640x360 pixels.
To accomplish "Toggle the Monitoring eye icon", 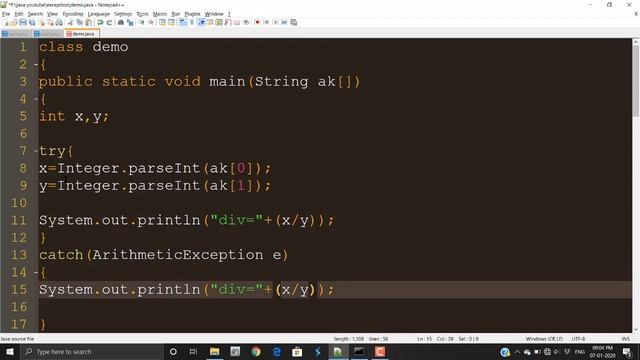I will click(x=246, y=22).
